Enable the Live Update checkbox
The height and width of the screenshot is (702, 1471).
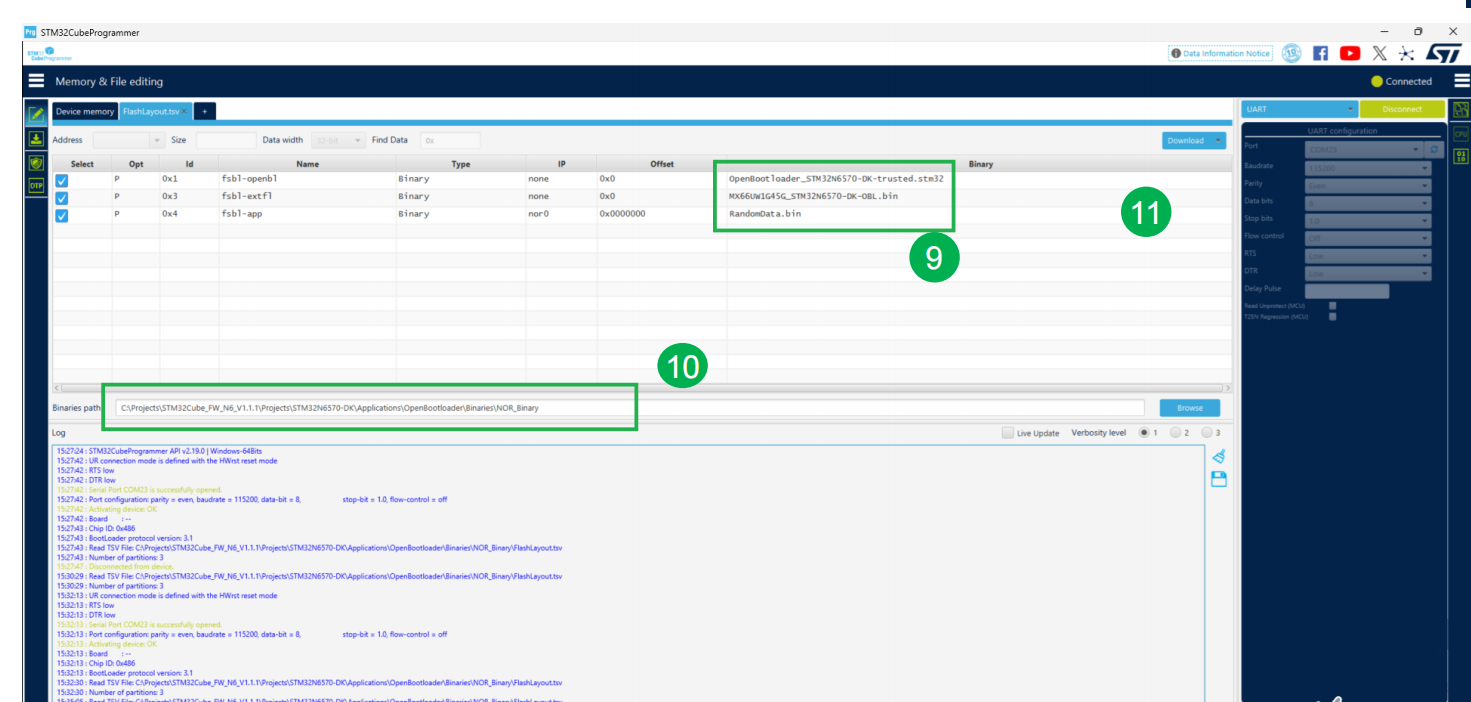point(1008,433)
